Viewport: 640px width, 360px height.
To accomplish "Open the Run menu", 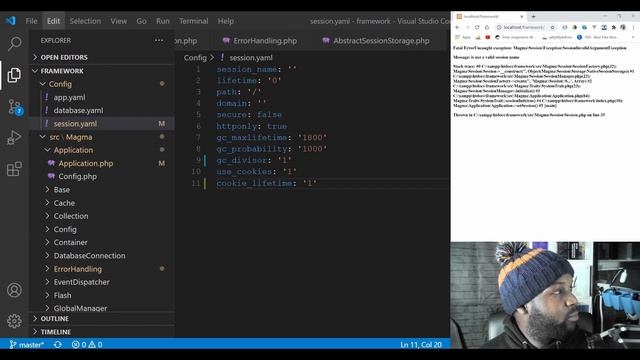I will pos(162,21).
